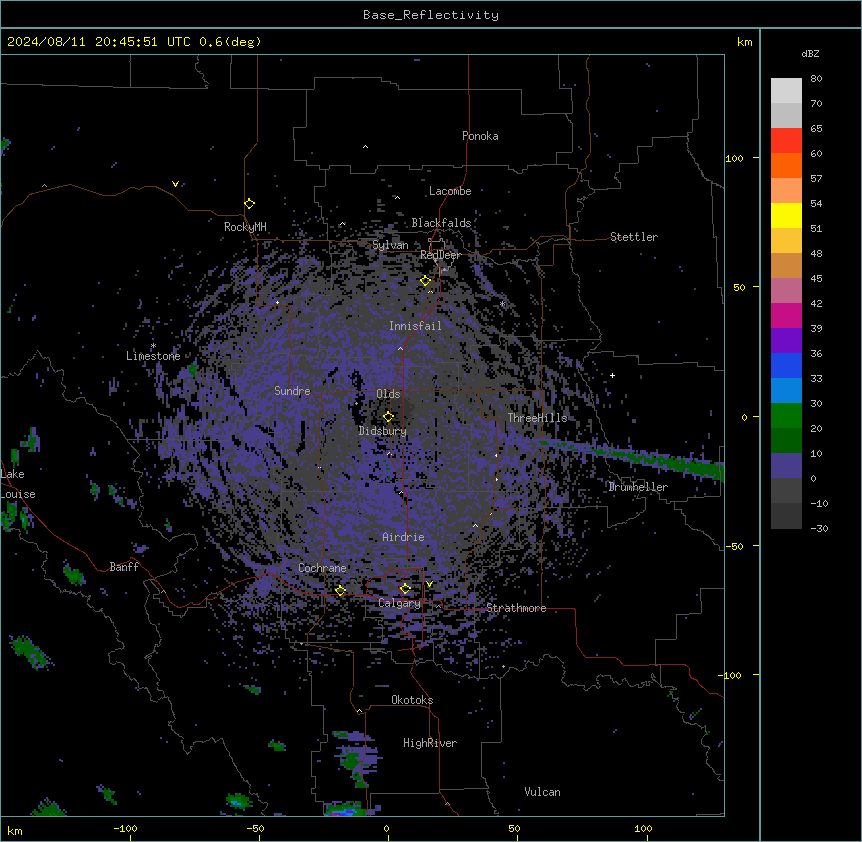This screenshot has height=842, width=862.
Task: Click the km unit label at bottom-left axis
Action: (14, 831)
